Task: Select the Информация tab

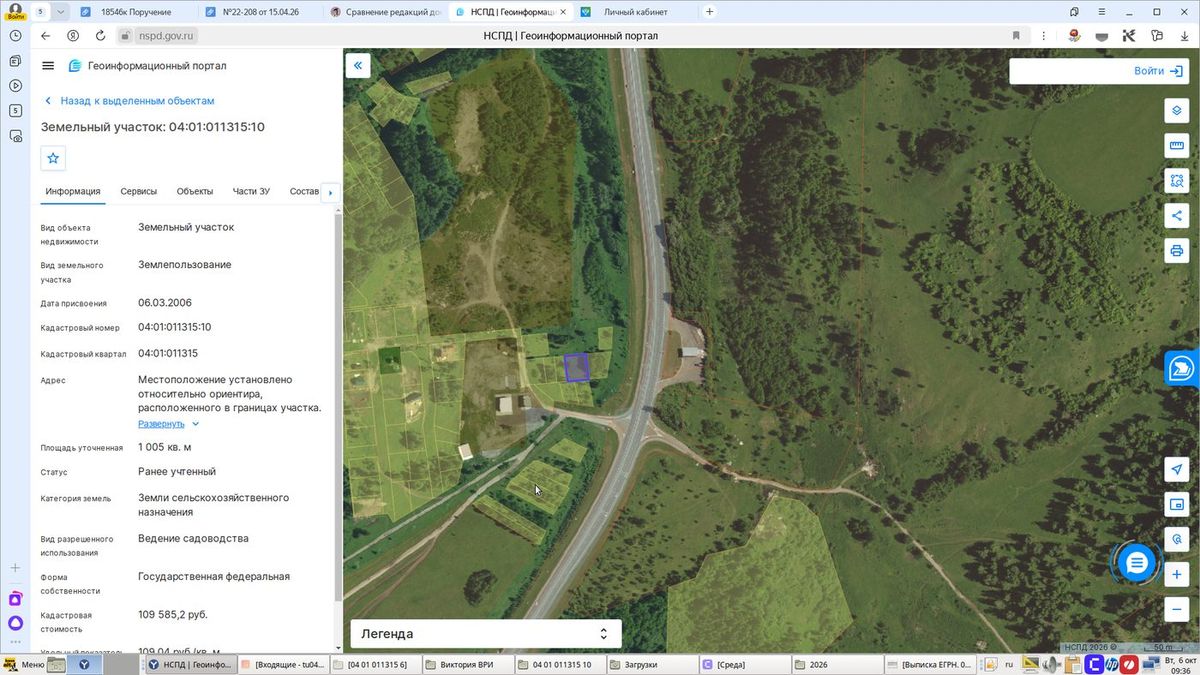Action: tap(73, 191)
